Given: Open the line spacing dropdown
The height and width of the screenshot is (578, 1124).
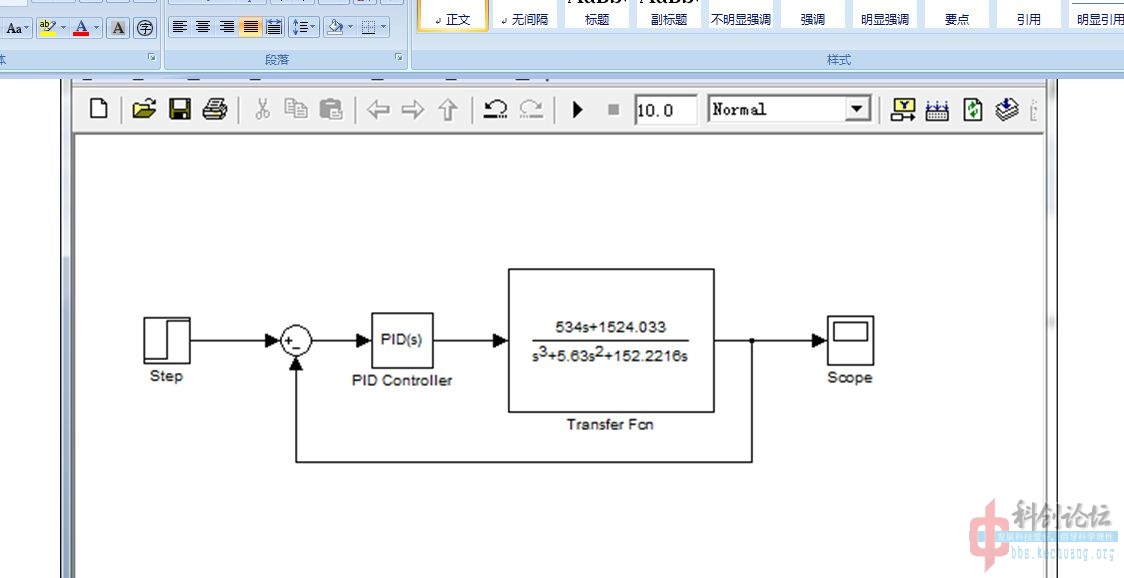Looking at the screenshot, I should (x=304, y=27).
